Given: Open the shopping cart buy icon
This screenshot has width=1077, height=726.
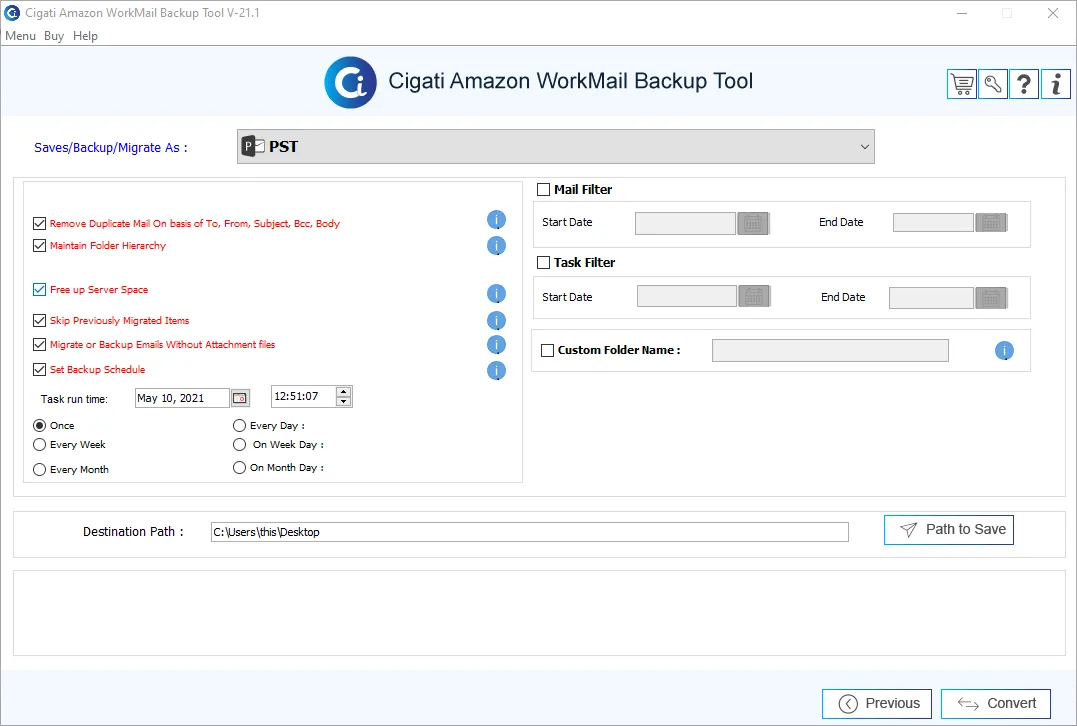Looking at the screenshot, I should (x=962, y=84).
